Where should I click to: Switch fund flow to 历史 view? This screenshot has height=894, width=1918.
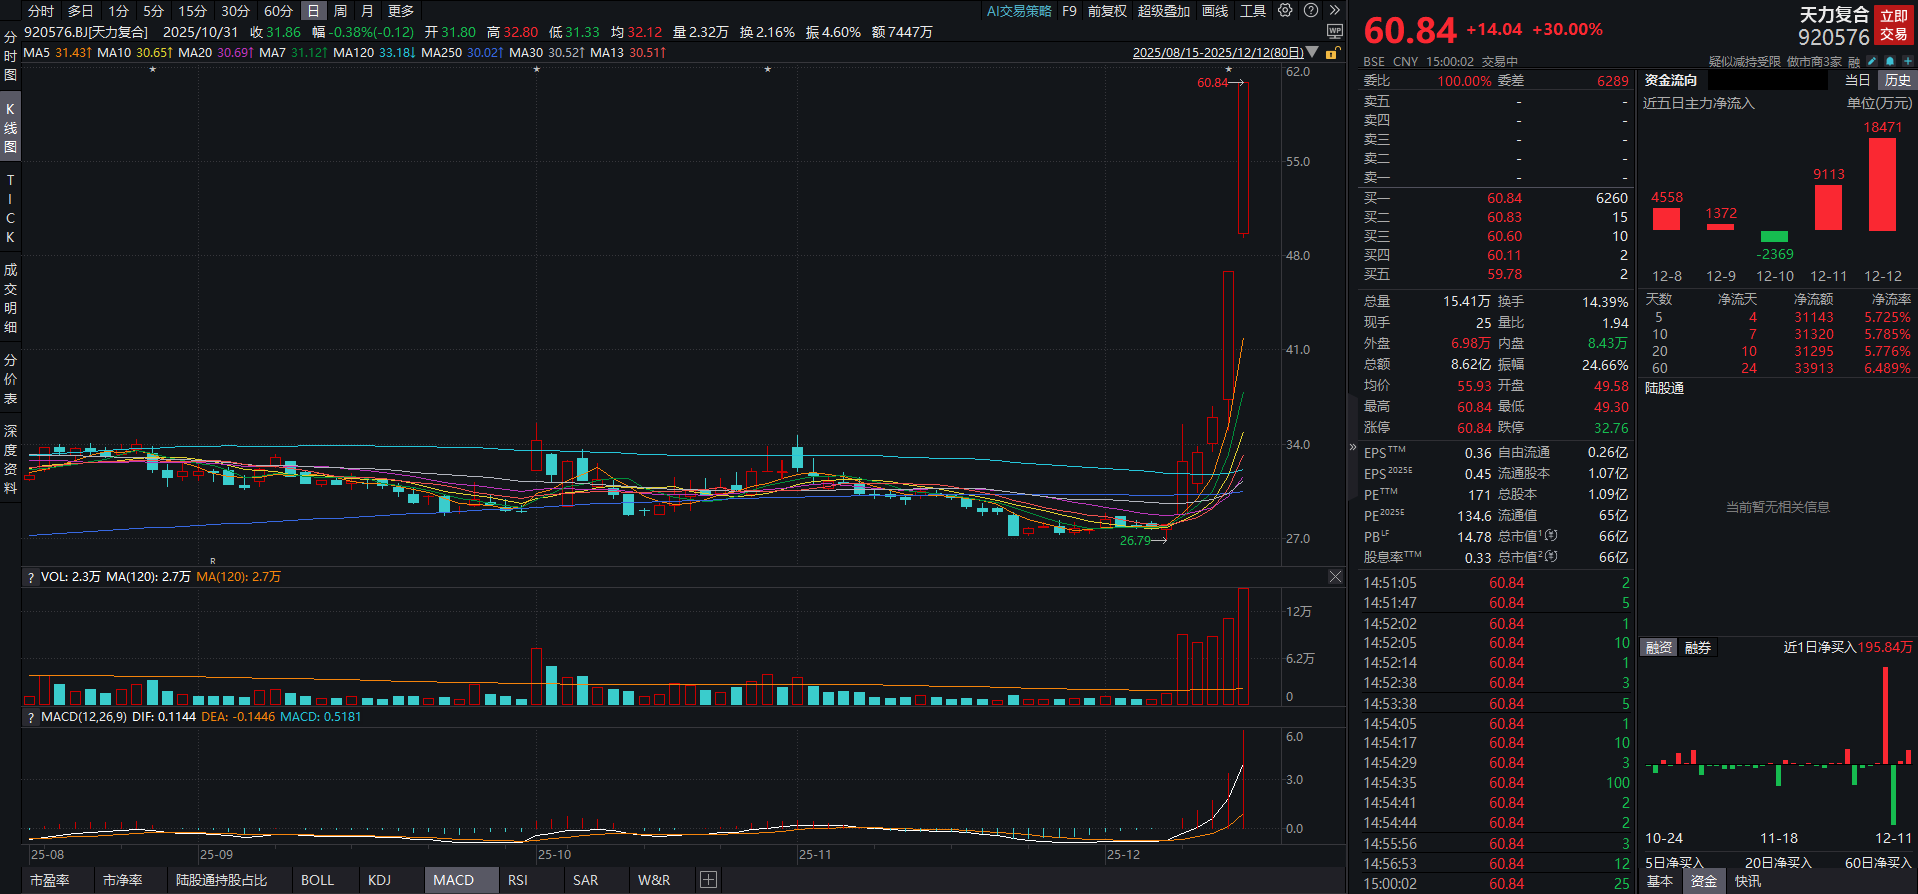tap(1897, 80)
